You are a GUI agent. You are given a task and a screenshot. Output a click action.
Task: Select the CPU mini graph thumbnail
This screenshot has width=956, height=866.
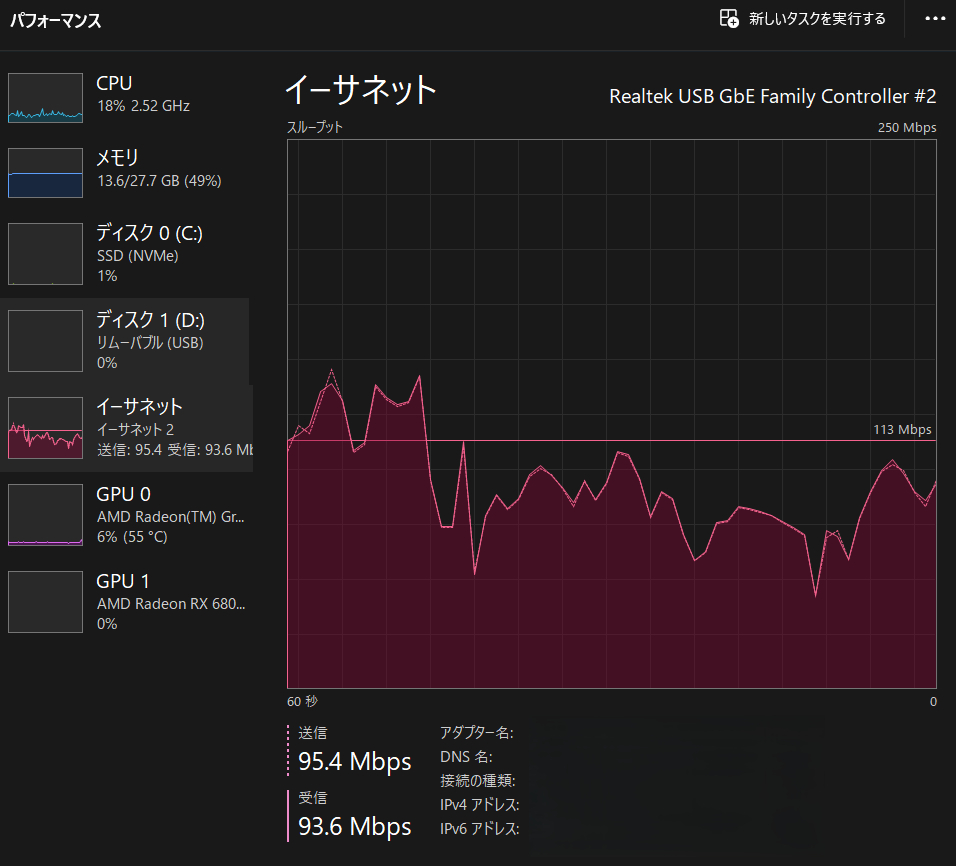tap(45, 98)
